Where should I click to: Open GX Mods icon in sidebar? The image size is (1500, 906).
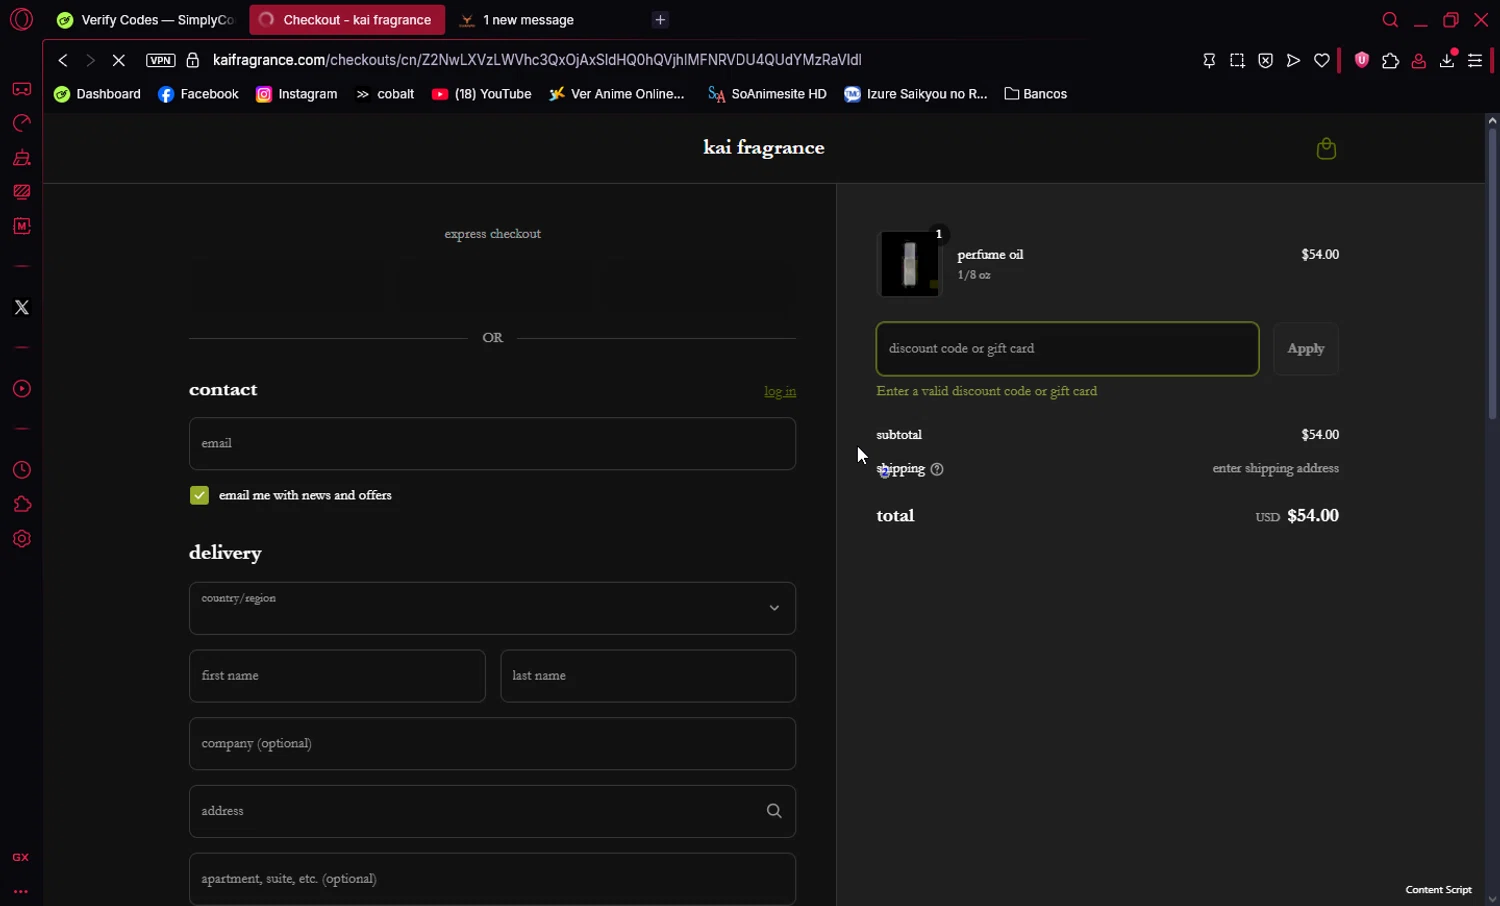point(21,226)
